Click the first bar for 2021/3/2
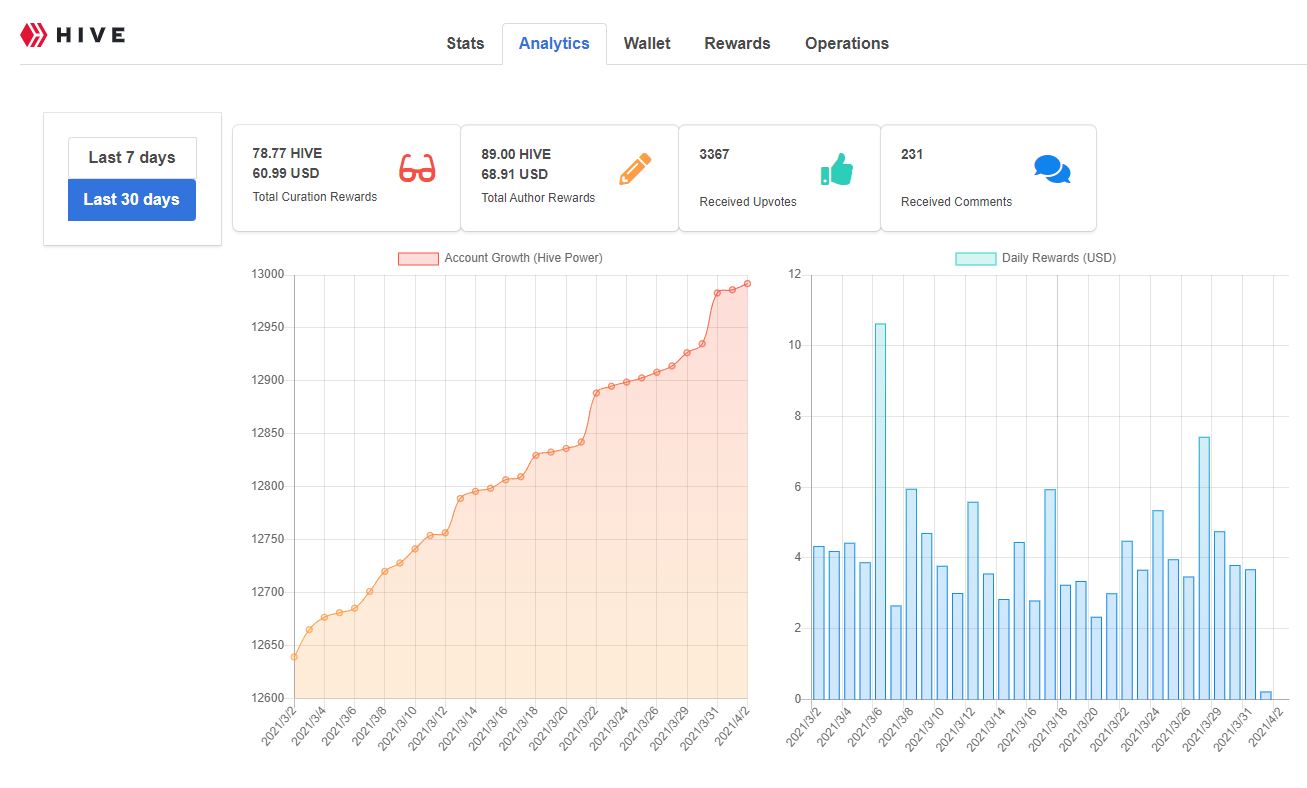The height and width of the screenshot is (788, 1307). click(818, 622)
